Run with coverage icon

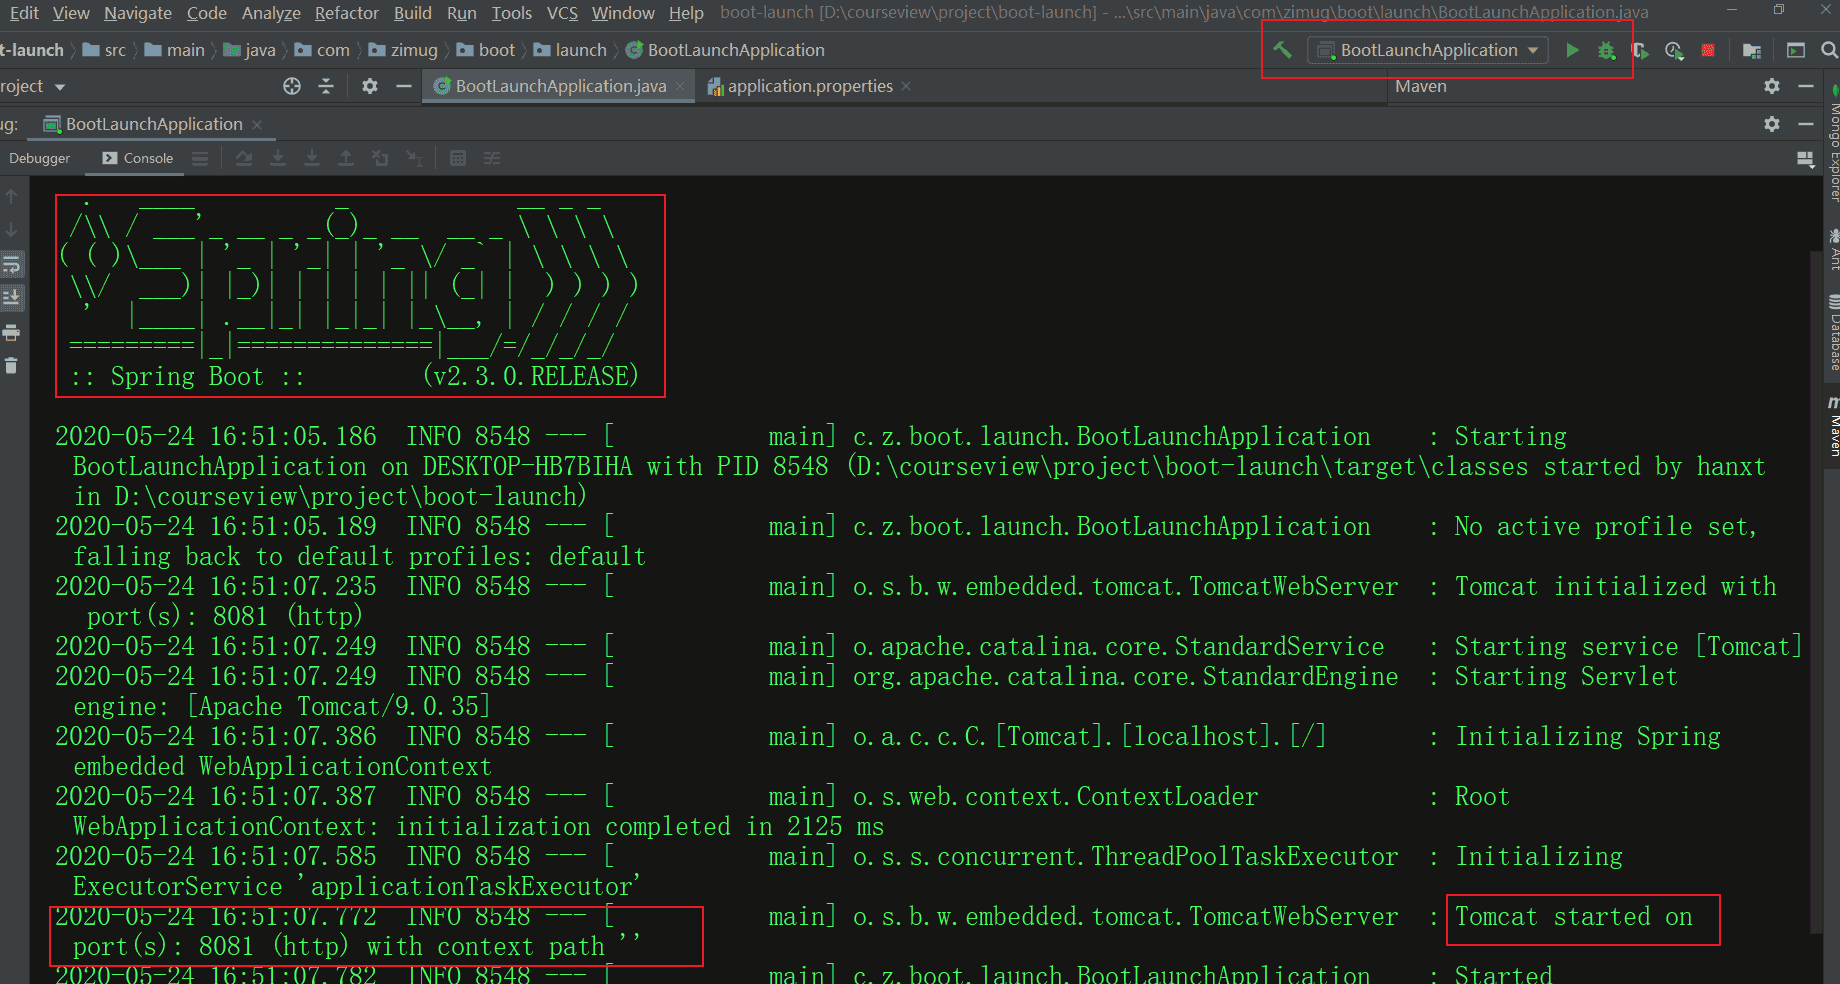click(x=1640, y=50)
